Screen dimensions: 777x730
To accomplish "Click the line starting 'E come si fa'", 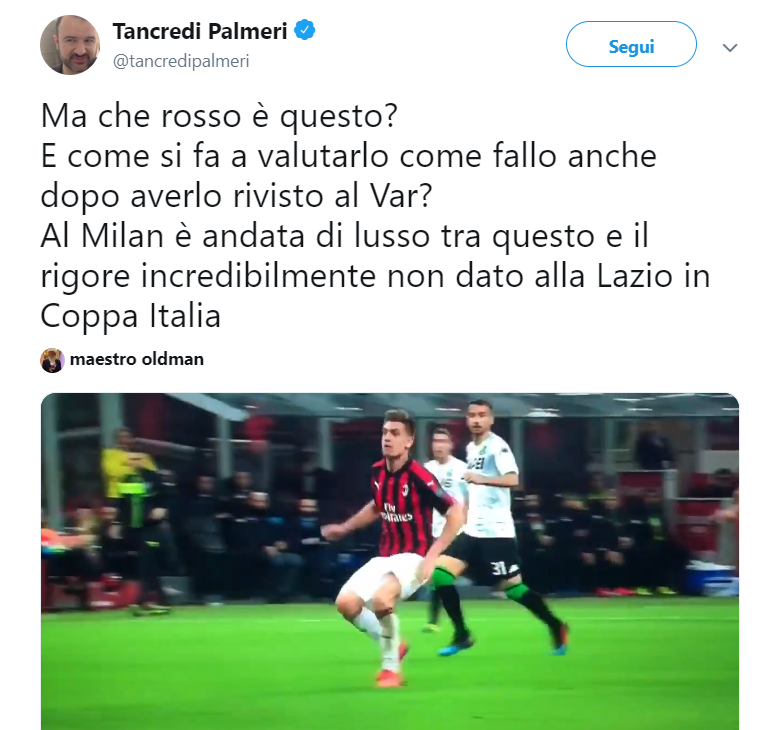I will (x=348, y=157).
